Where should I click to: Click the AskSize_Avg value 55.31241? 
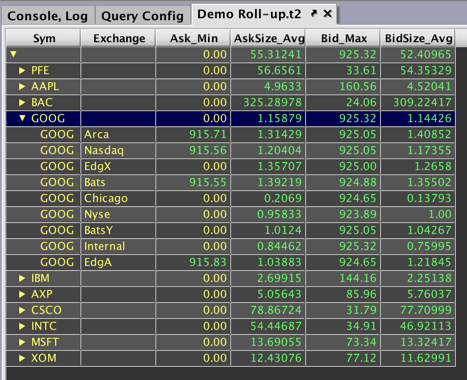tap(276, 54)
